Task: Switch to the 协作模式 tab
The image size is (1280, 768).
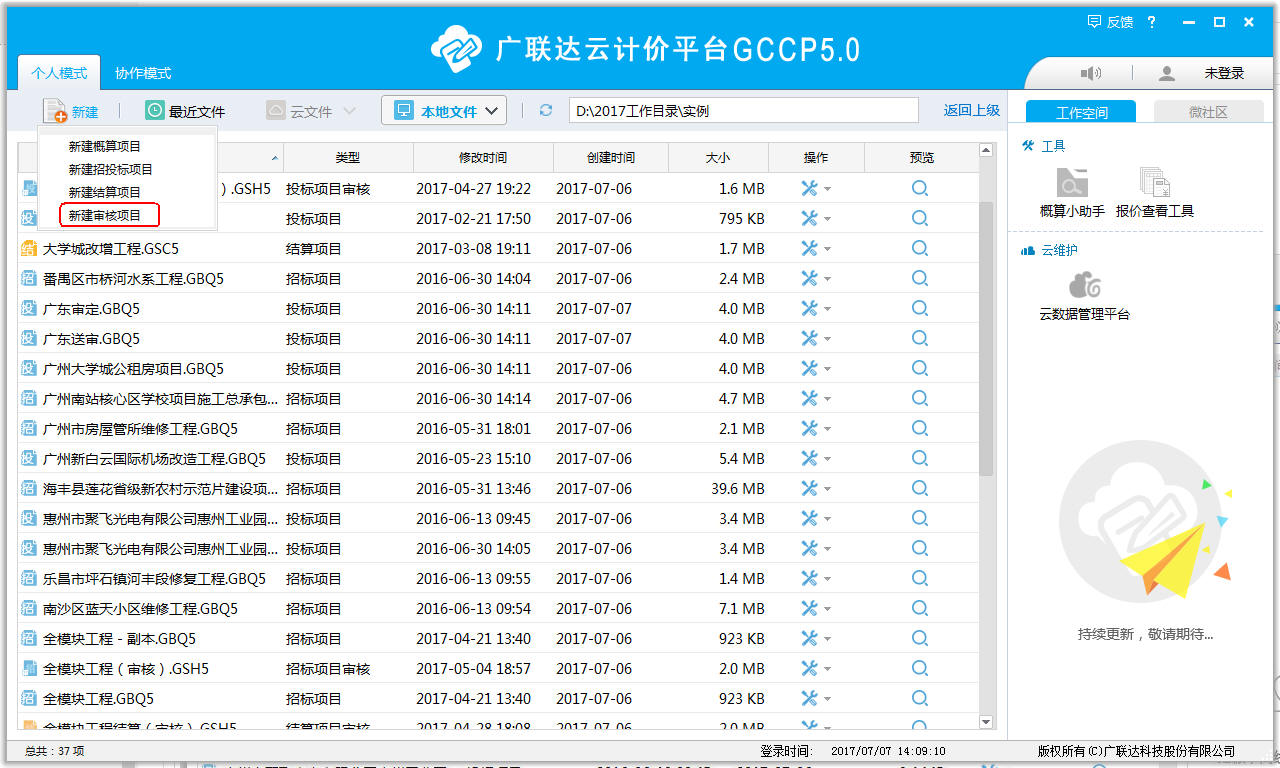Action: pyautogui.click(x=143, y=73)
